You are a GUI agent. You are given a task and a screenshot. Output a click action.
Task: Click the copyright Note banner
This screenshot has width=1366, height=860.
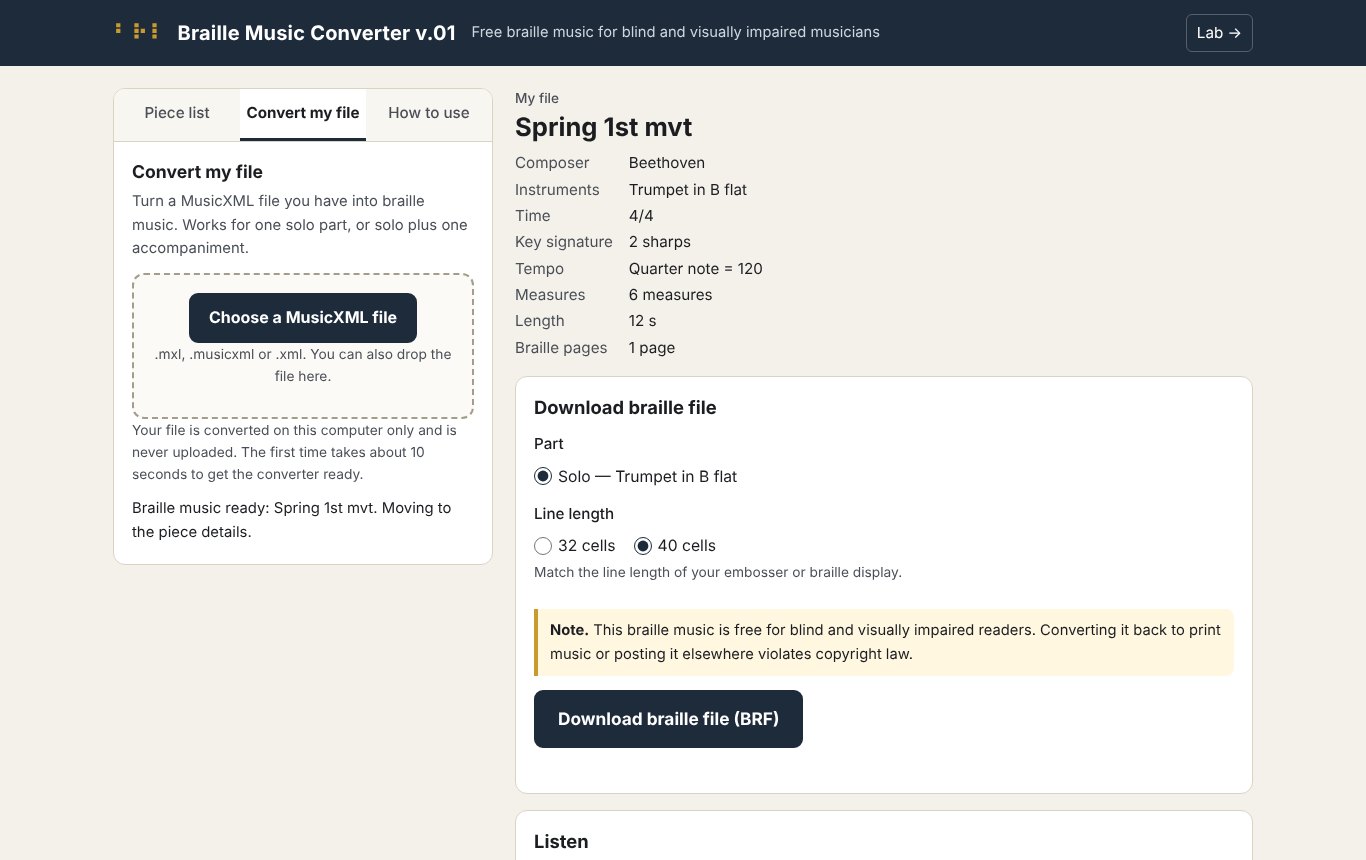(x=884, y=642)
